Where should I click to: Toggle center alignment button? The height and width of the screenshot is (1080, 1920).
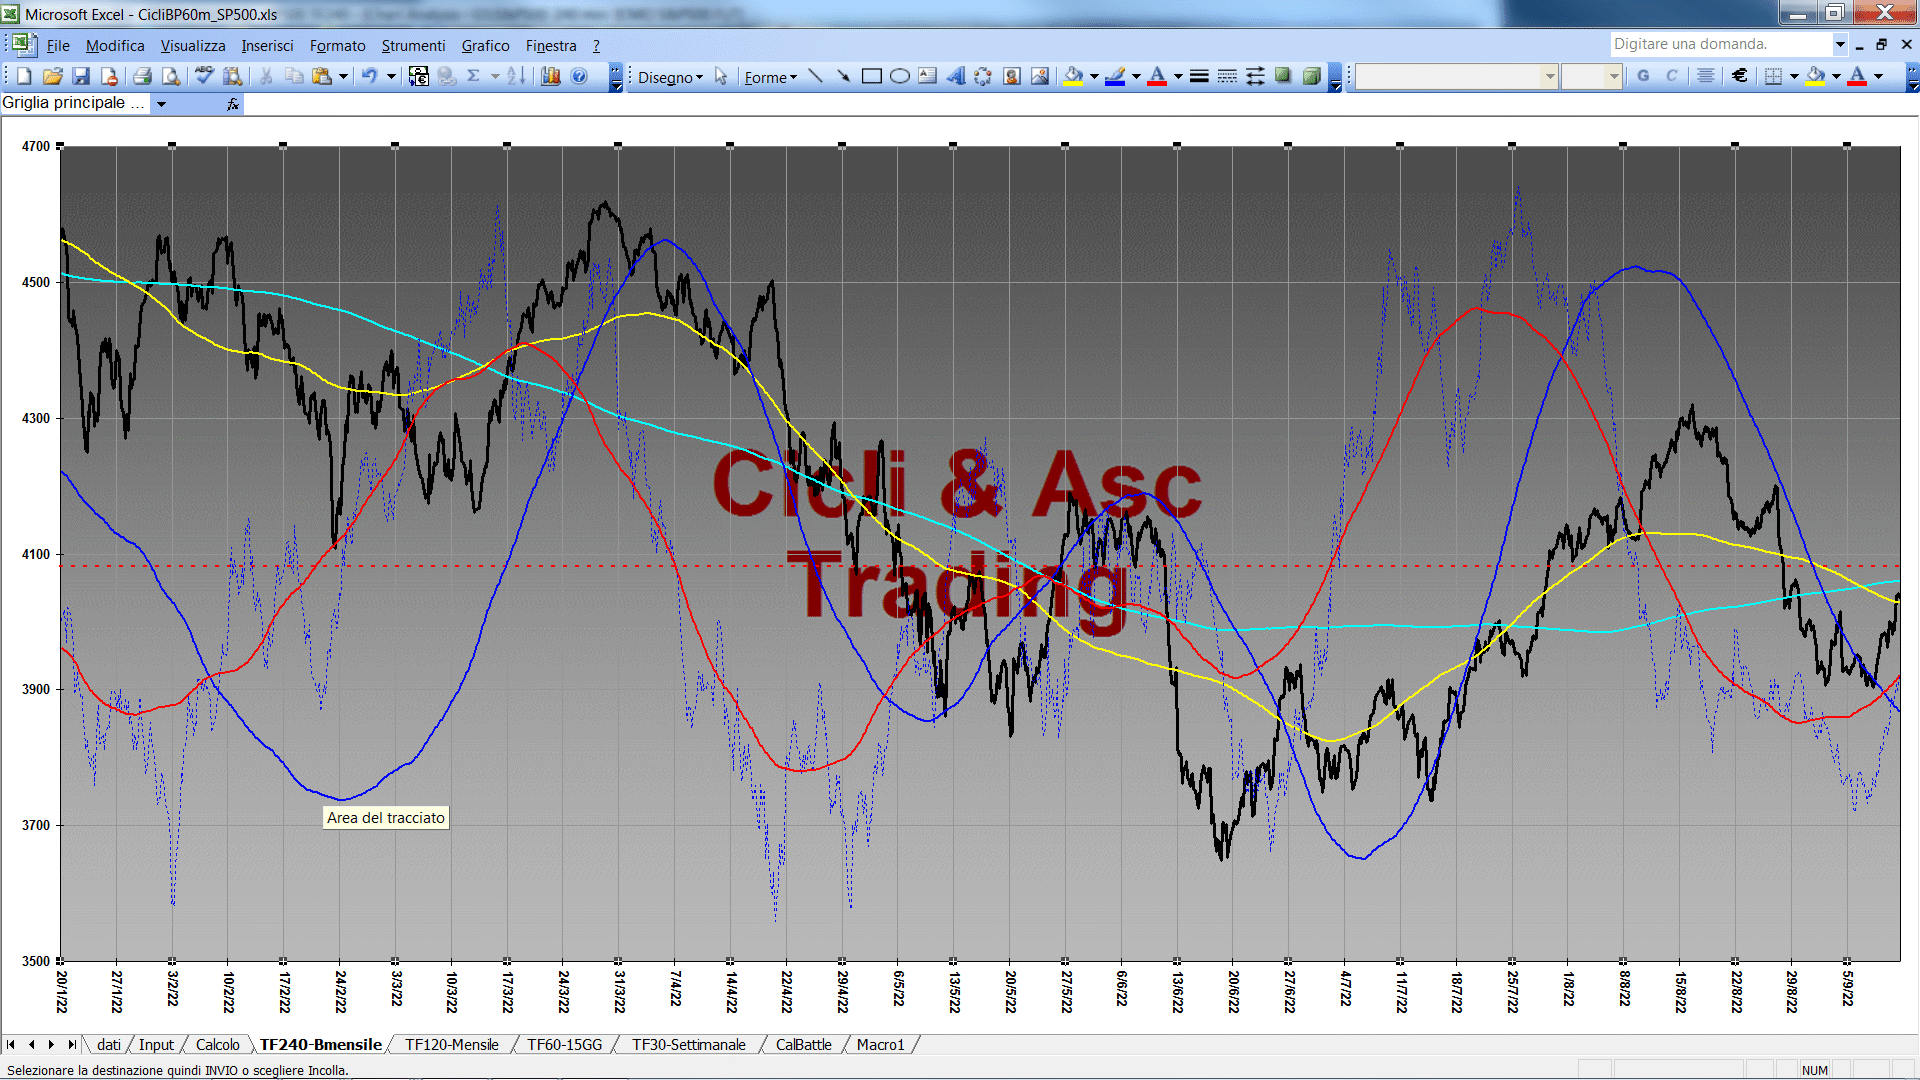[x=1706, y=76]
